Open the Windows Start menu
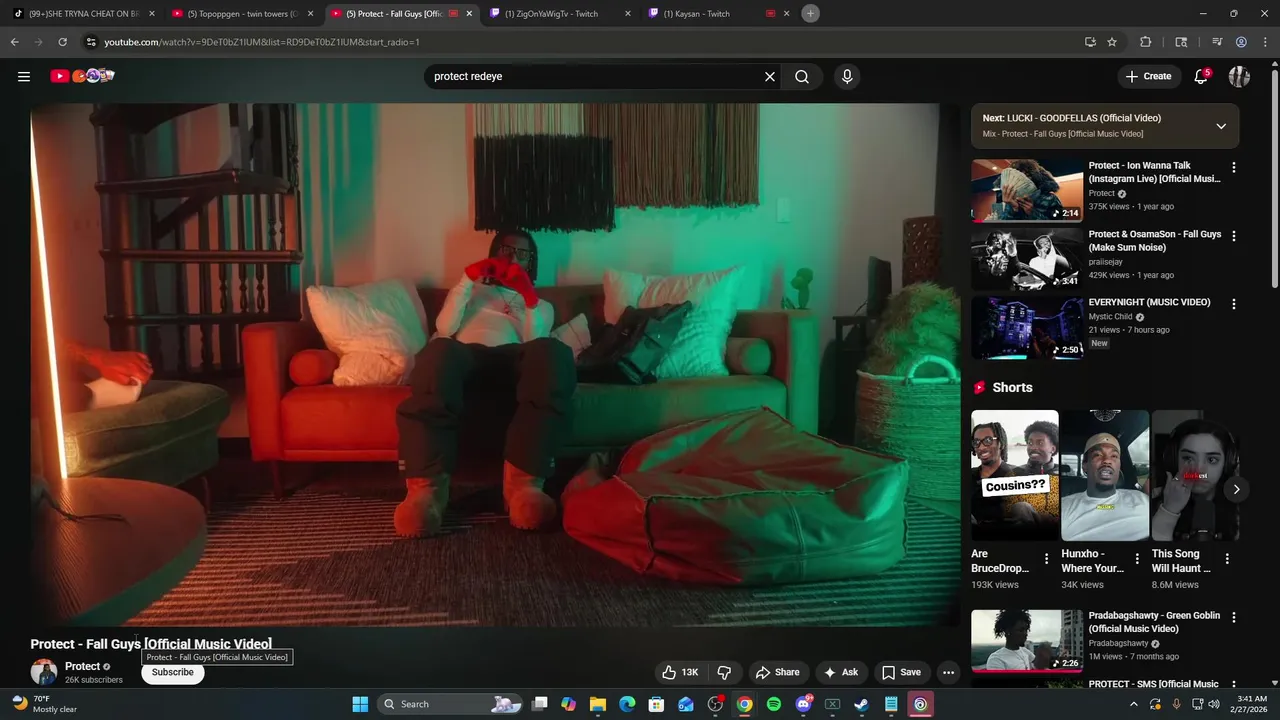 (x=360, y=704)
